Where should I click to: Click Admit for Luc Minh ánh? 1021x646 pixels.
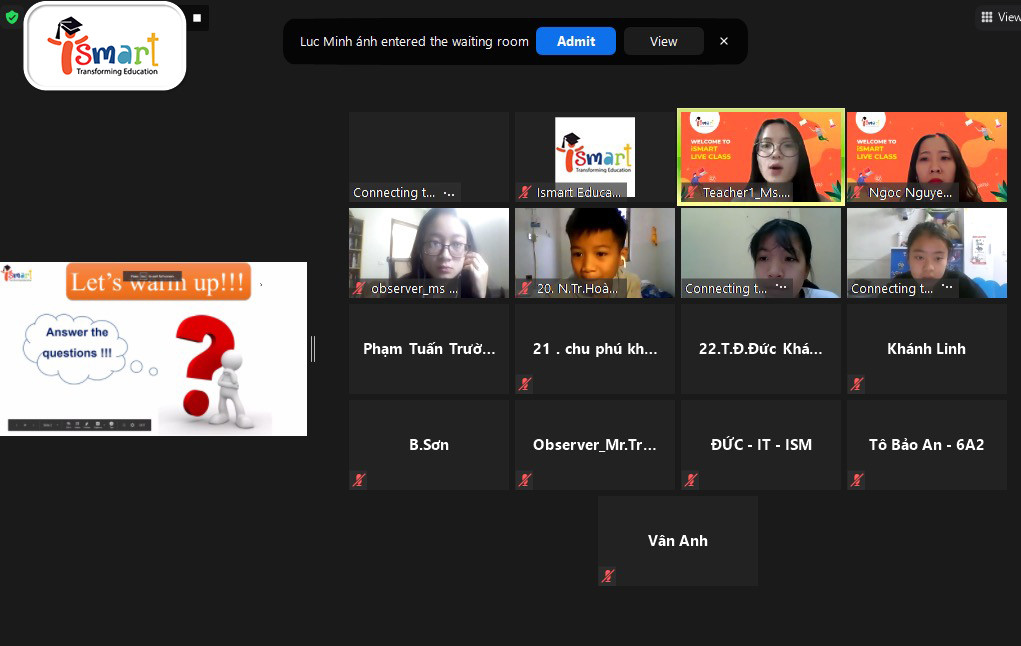point(575,41)
